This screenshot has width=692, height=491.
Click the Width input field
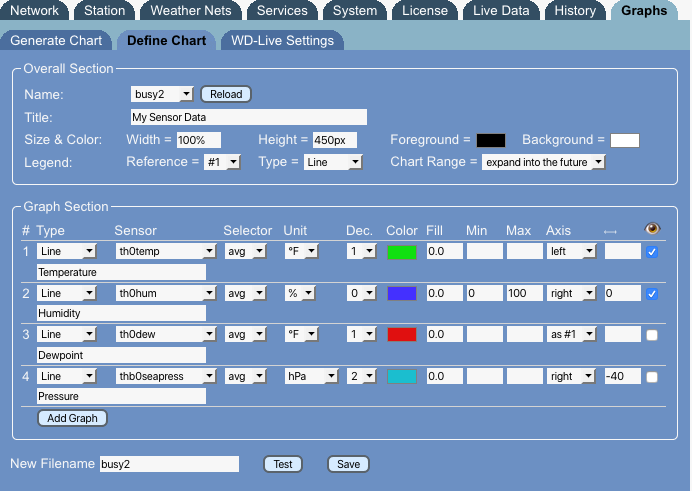pyautogui.click(x=199, y=140)
